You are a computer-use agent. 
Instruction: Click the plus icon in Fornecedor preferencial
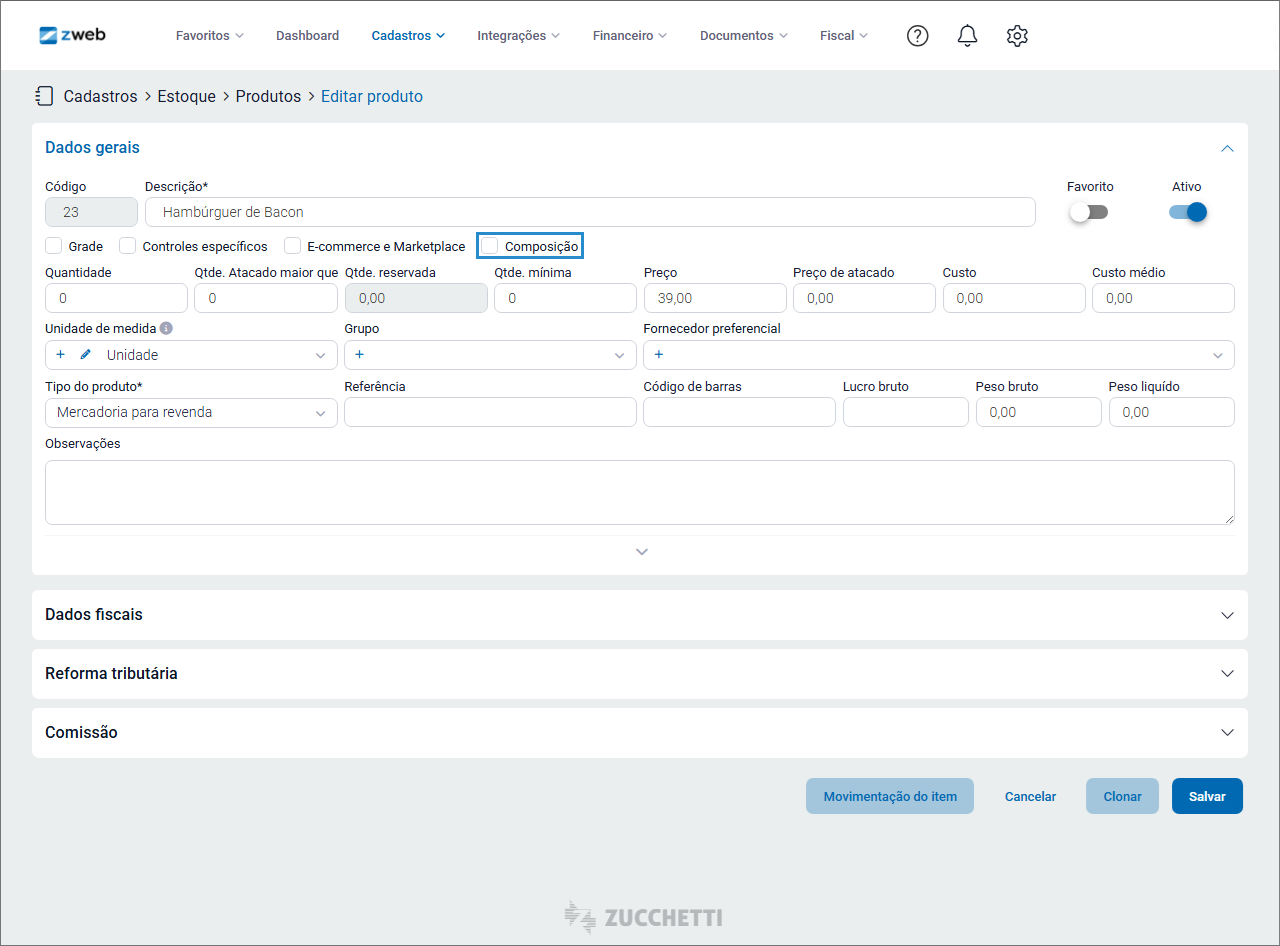click(658, 355)
